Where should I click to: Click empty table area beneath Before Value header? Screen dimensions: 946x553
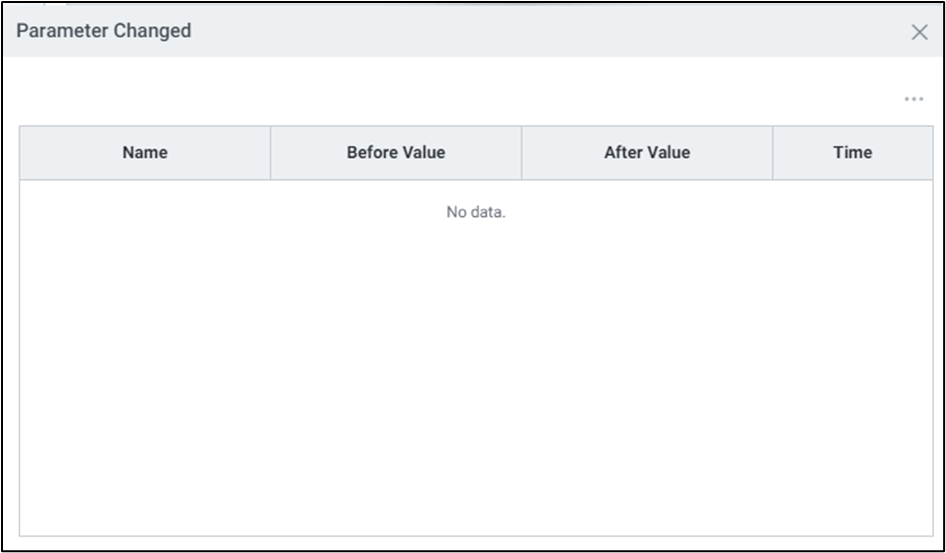point(396,350)
